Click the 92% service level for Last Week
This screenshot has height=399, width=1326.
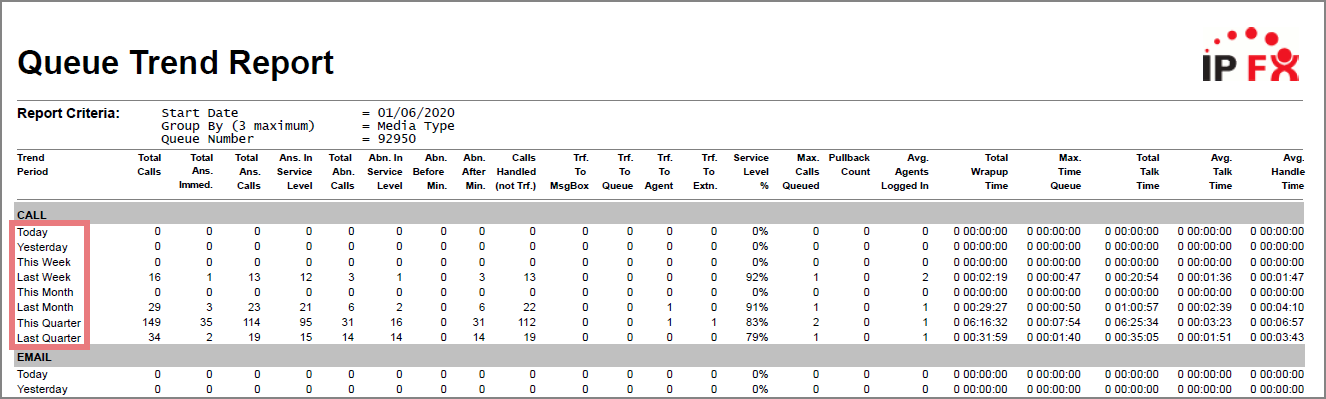tap(758, 277)
